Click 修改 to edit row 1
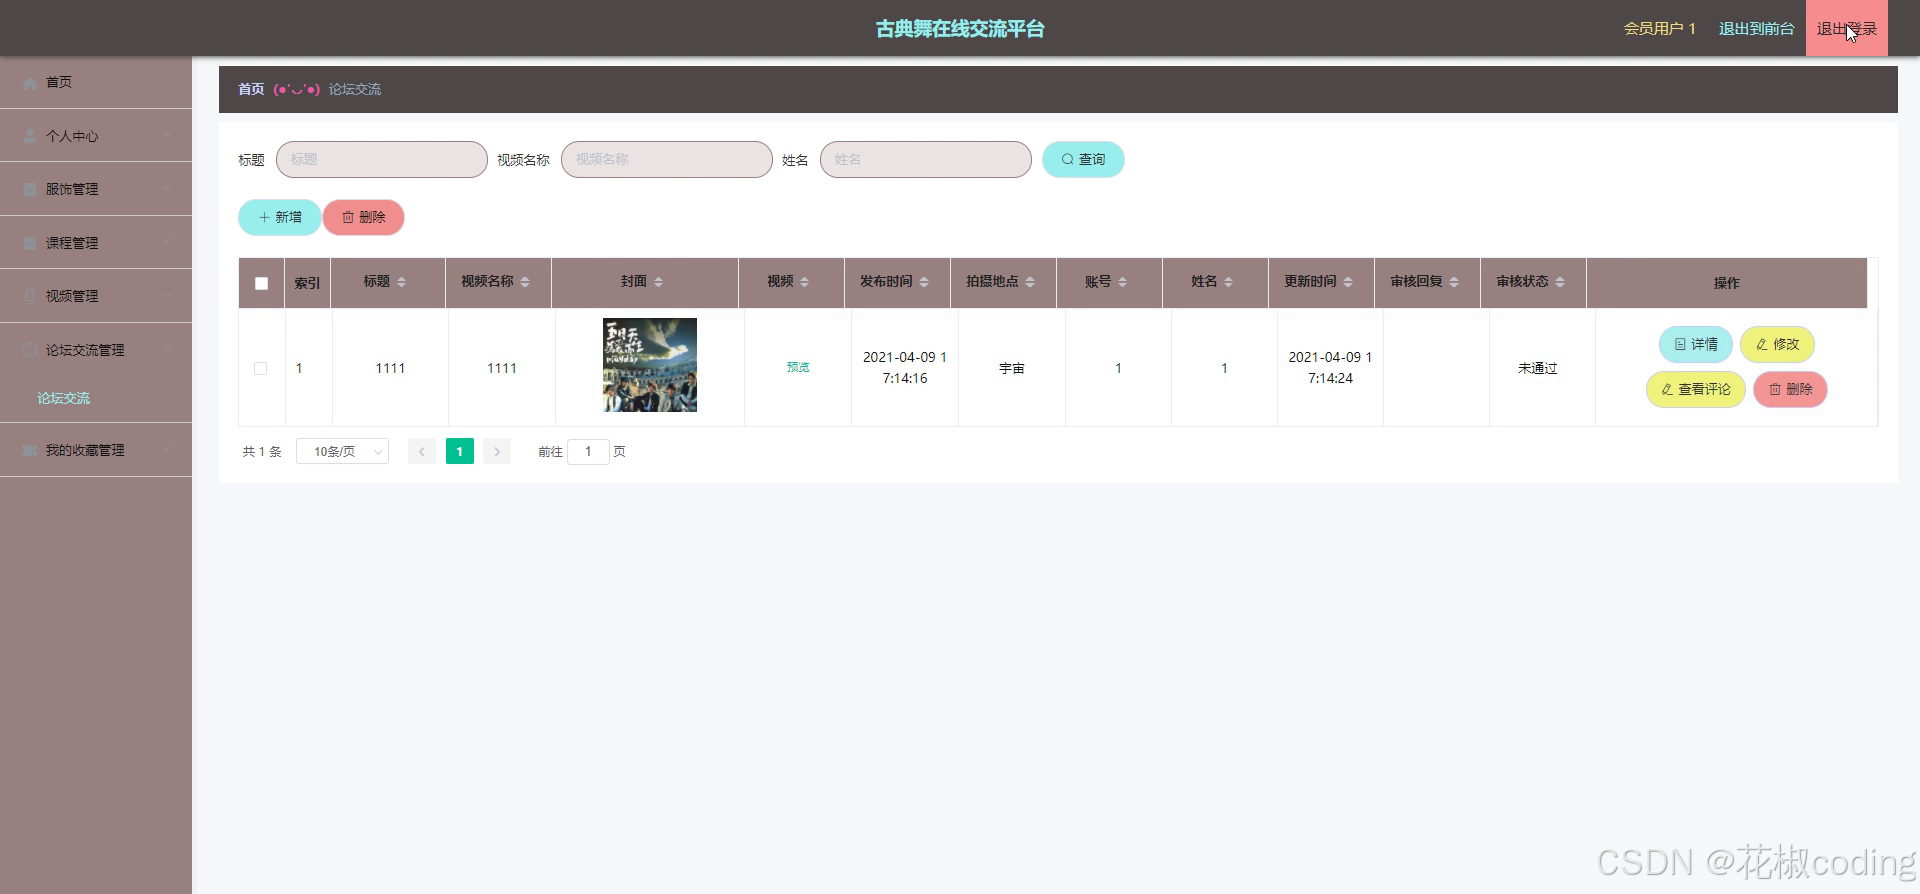Image resolution: width=1920 pixels, height=894 pixels. tap(1777, 344)
